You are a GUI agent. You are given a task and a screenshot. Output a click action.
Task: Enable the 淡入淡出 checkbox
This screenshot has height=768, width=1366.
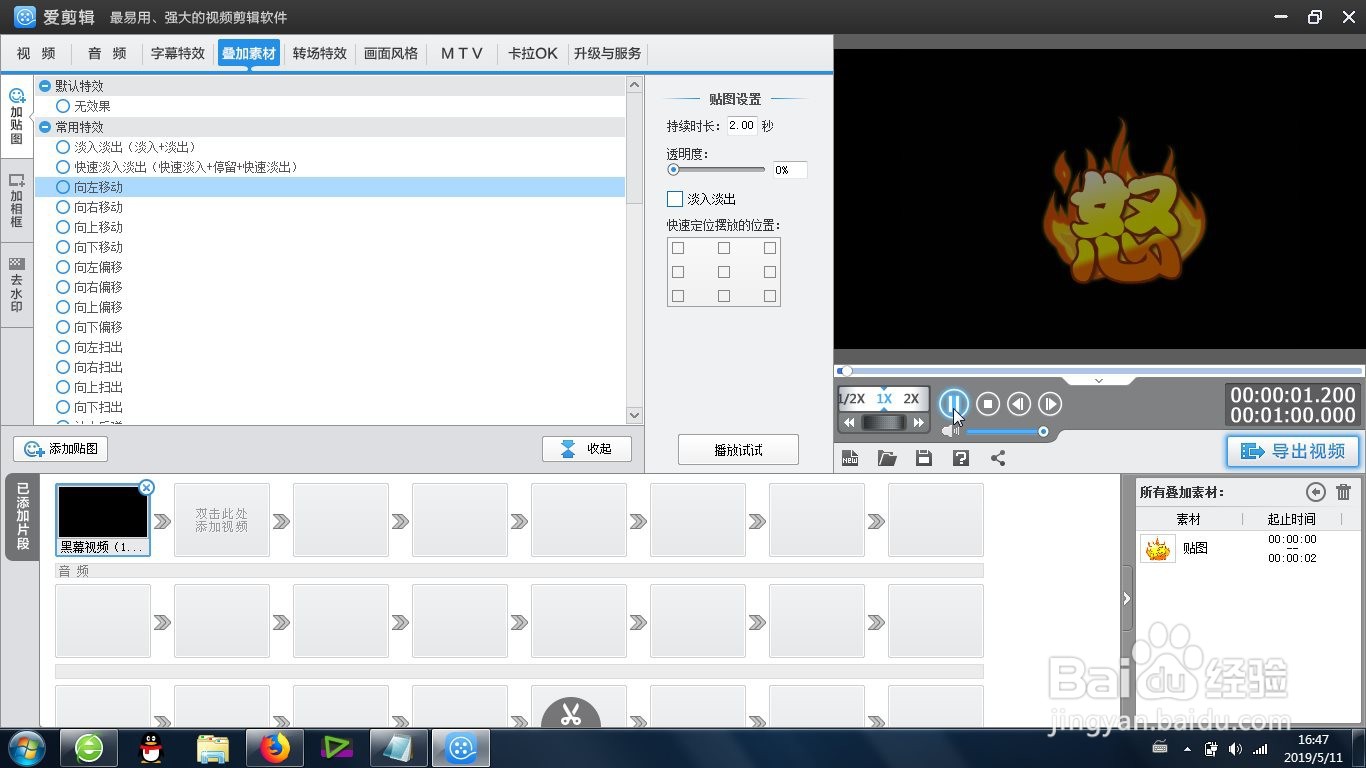click(674, 199)
